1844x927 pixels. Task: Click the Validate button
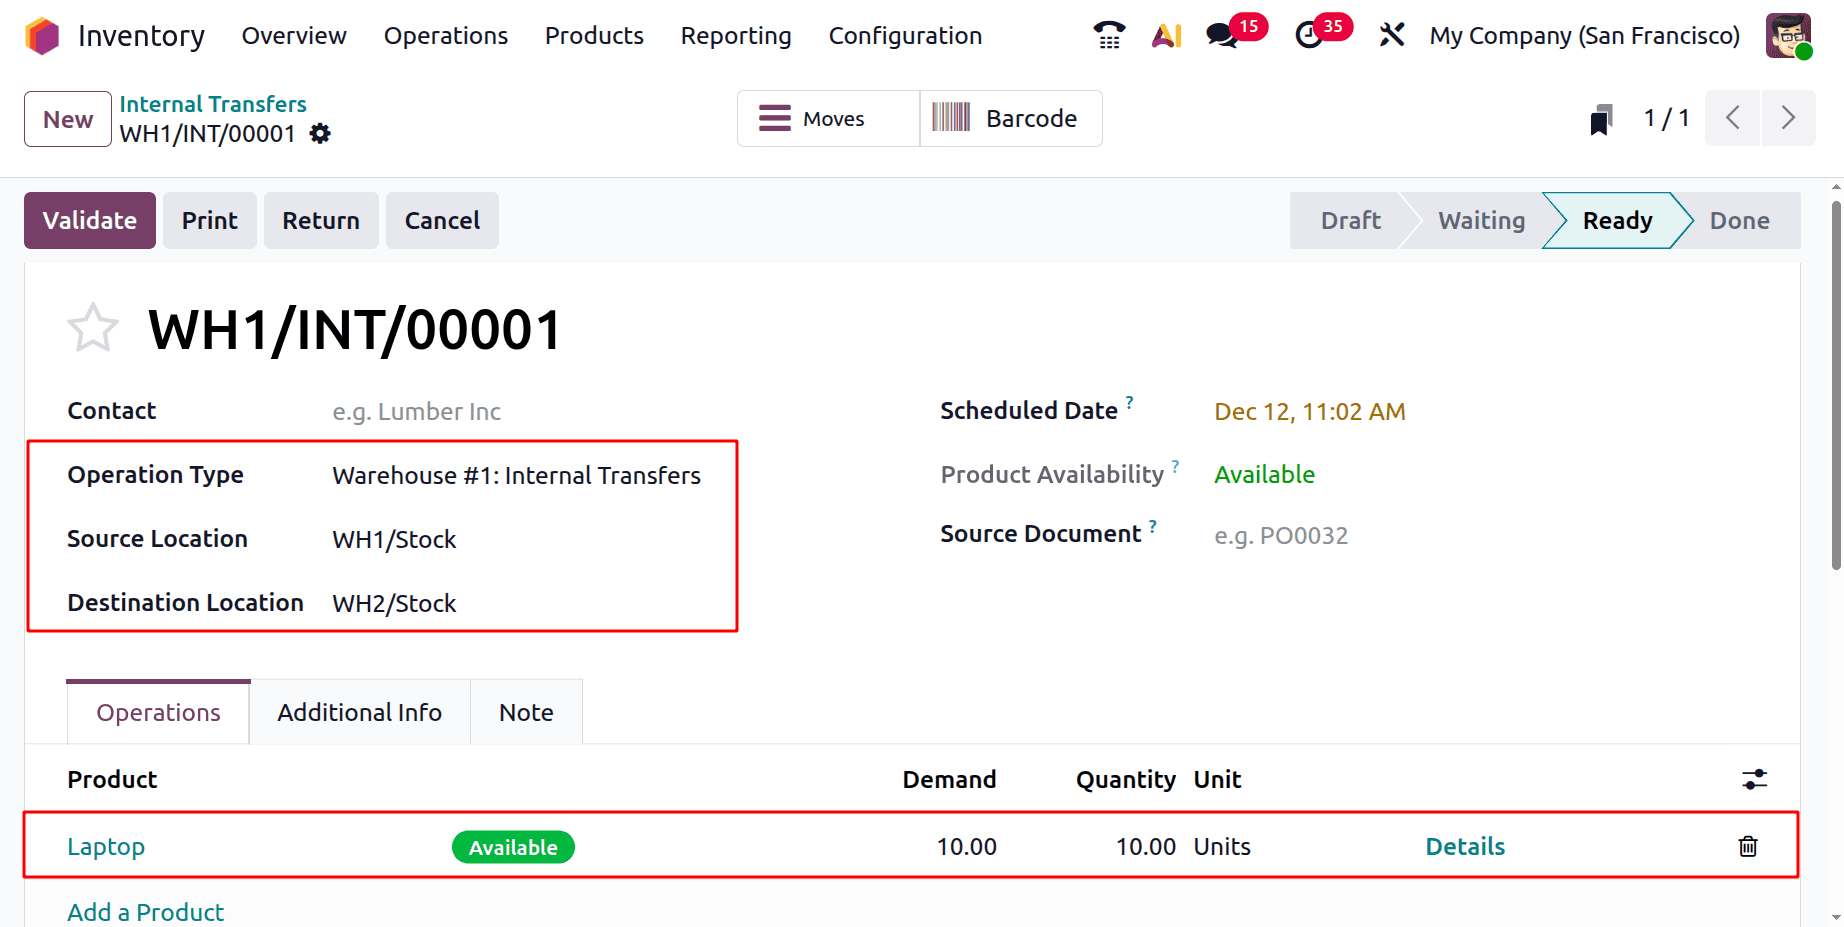click(x=89, y=220)
